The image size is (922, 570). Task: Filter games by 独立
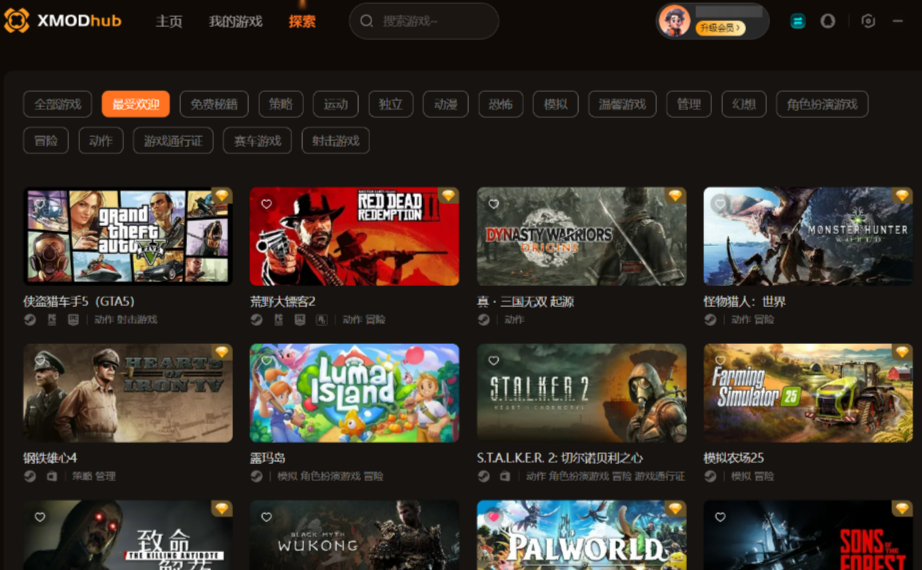pos(391,104)
